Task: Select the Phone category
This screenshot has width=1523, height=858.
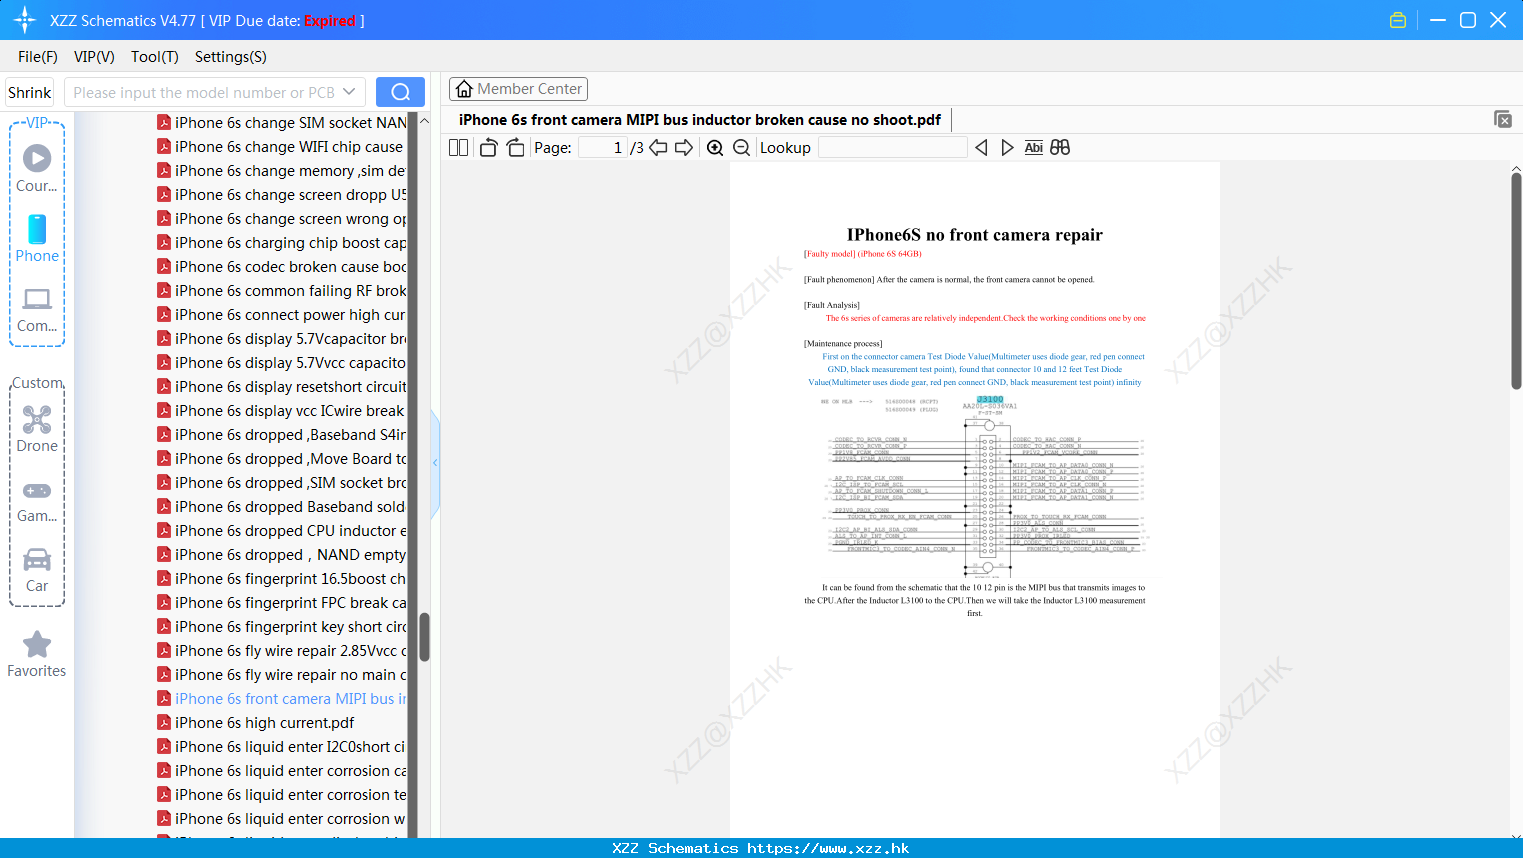Action: point(37,238)
